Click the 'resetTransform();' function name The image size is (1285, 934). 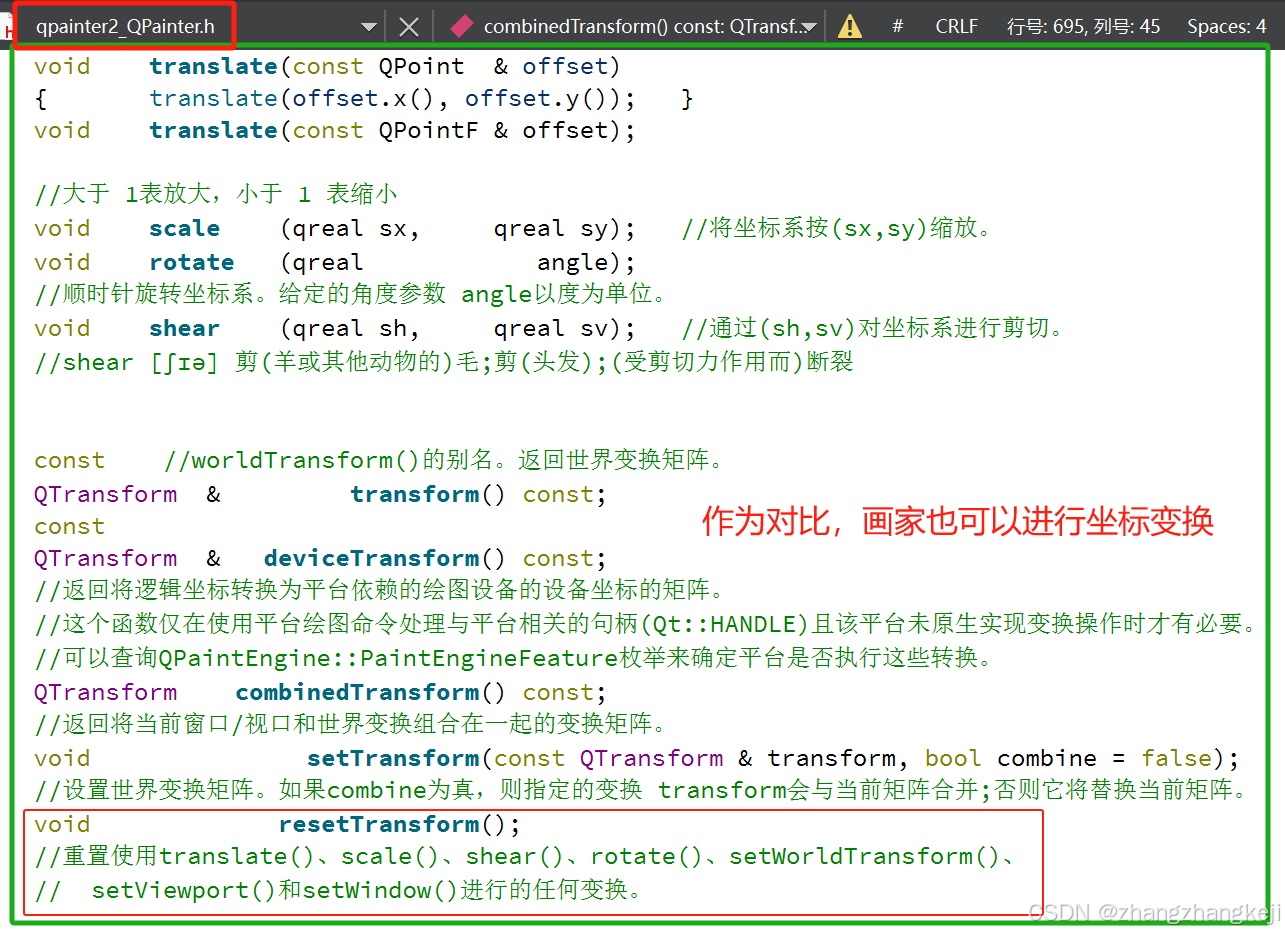point(400,824)
